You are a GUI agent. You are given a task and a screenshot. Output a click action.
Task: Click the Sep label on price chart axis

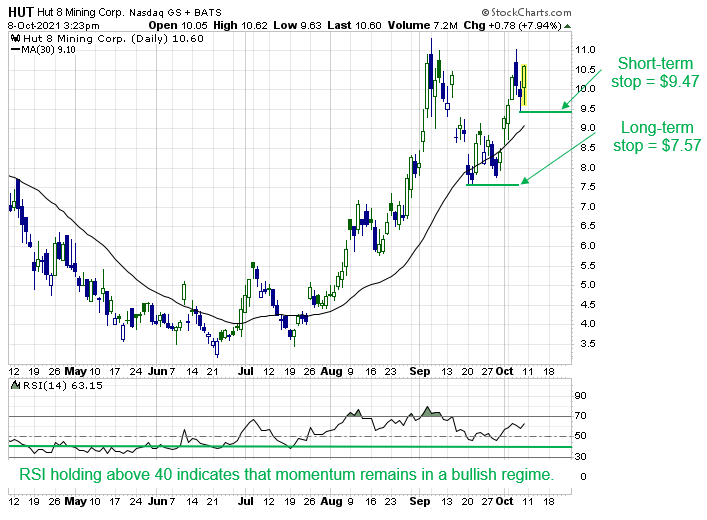[x=419, y=372]
